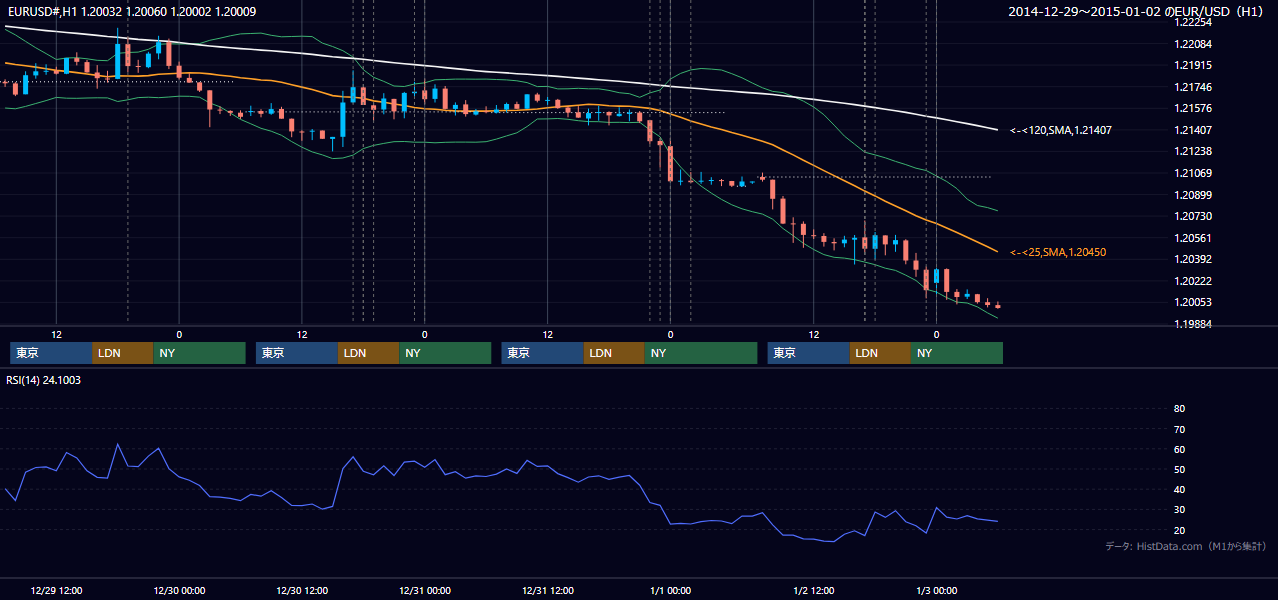Click the LDN session block for December 30
Viewport: 1278px width, 600px height.
(x=369, y=353)
